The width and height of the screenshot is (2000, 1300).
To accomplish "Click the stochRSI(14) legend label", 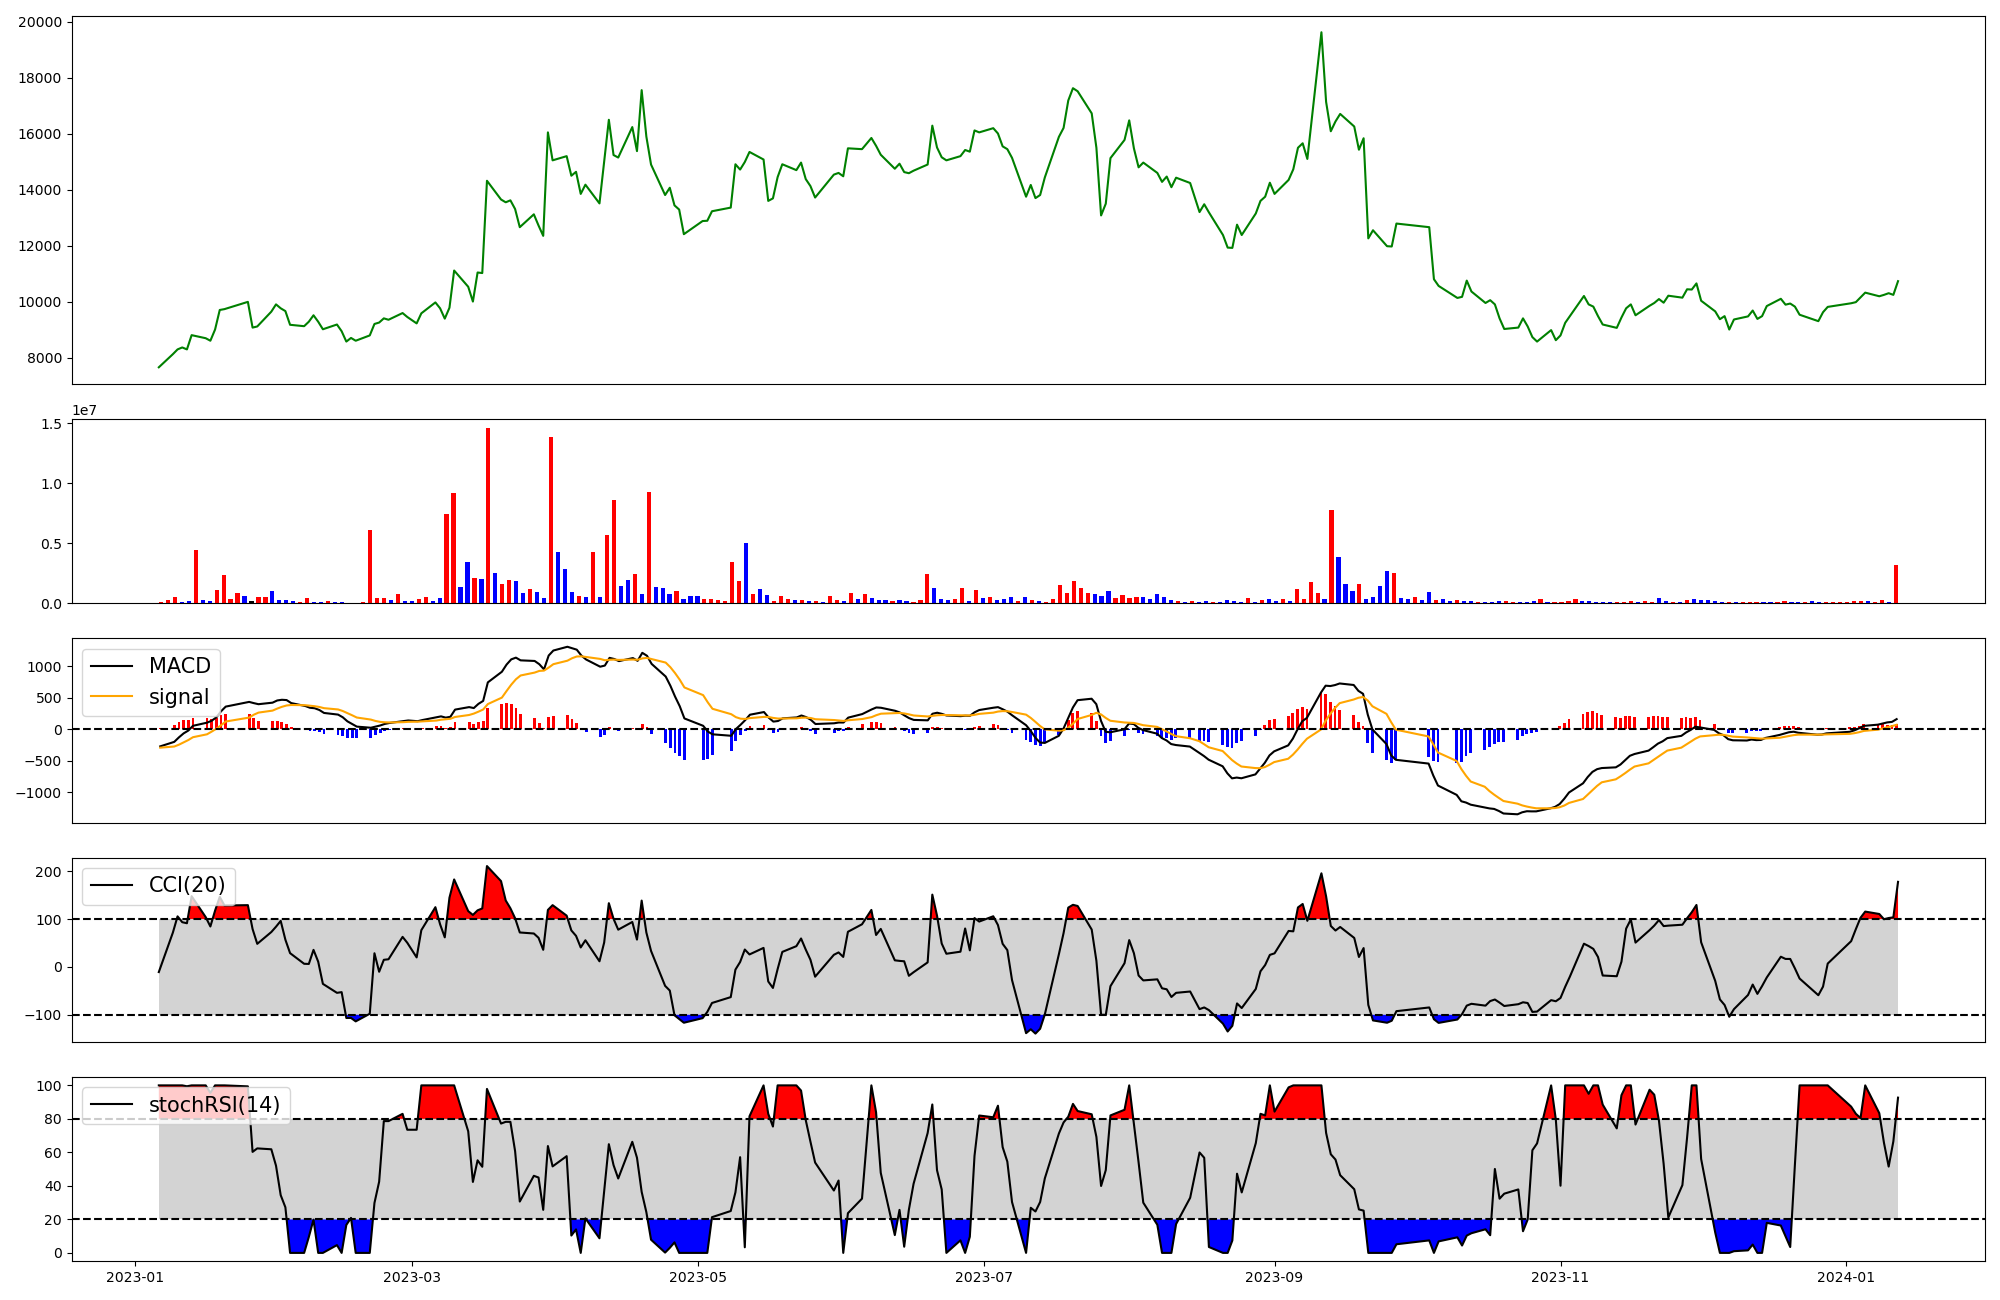I will click(214, 1105).
